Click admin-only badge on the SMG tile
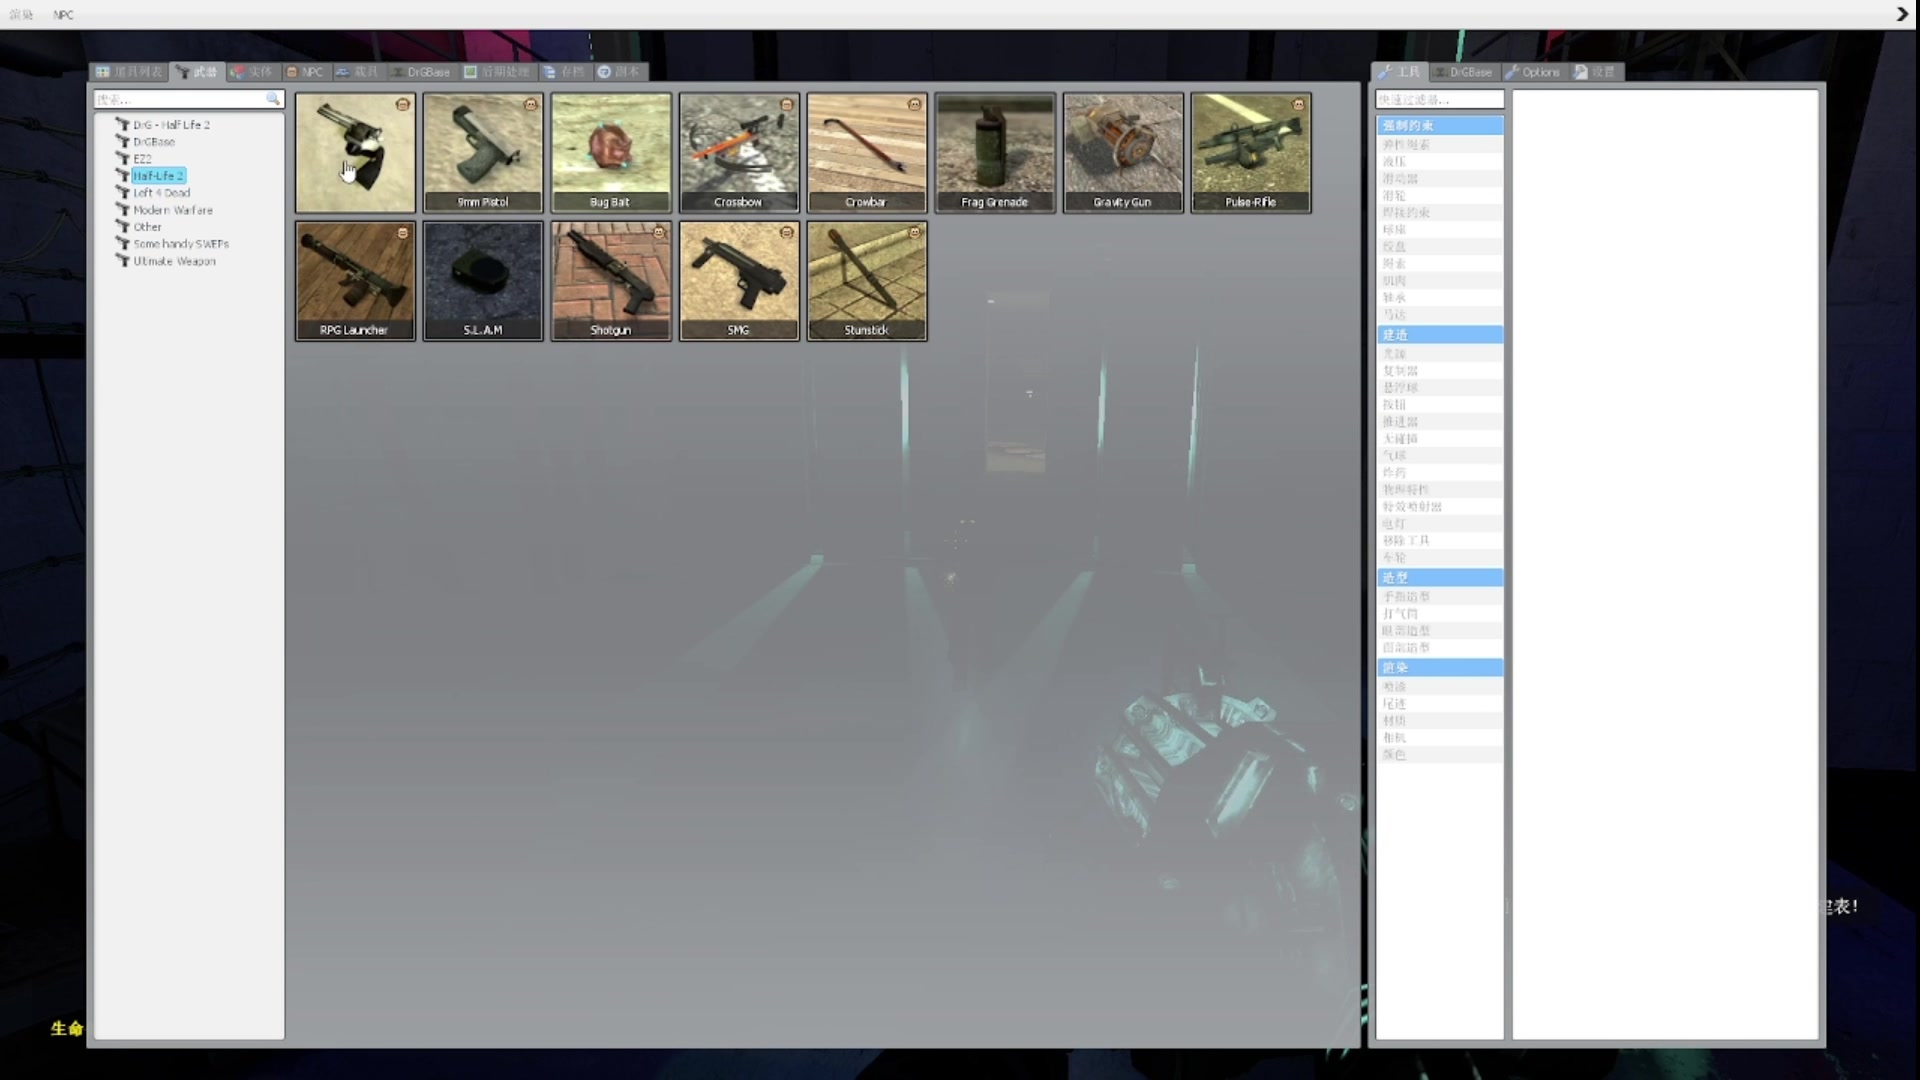The image size is (1920, 1080). (787, 232)
